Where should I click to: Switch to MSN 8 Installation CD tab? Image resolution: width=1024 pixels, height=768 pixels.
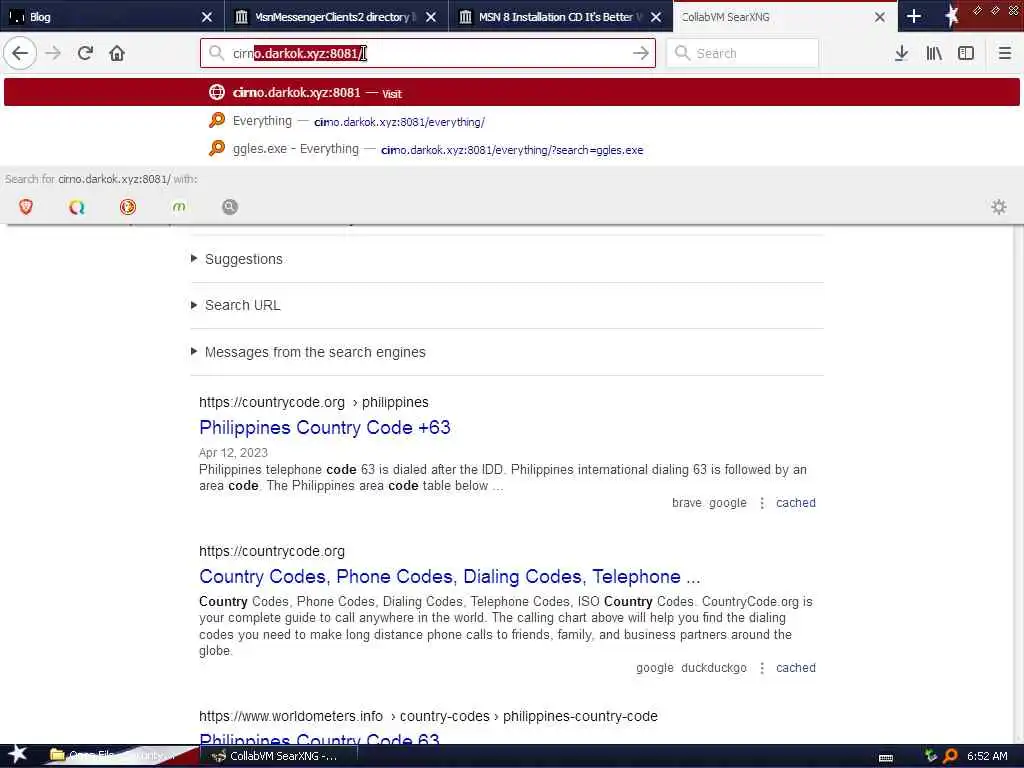[560, 16]
